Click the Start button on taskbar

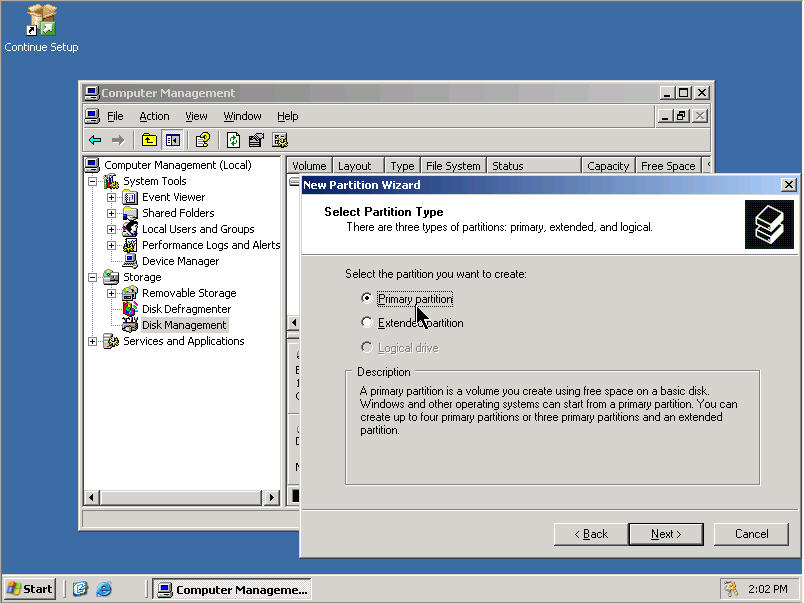coord(30,589)
